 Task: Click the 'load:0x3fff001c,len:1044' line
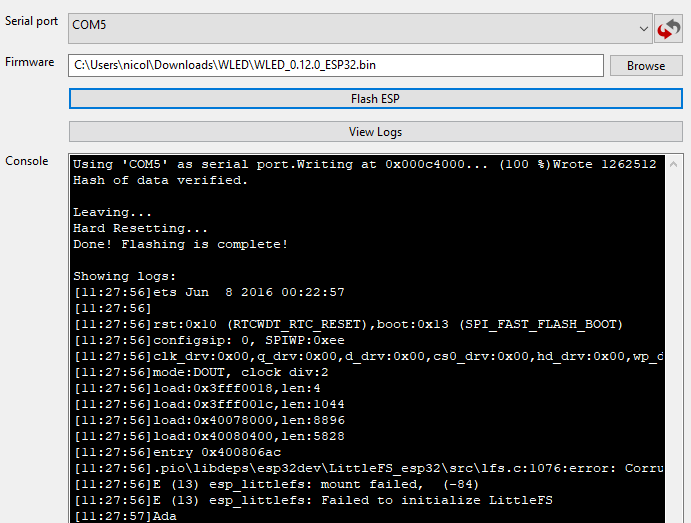click(x=209, y=404)
